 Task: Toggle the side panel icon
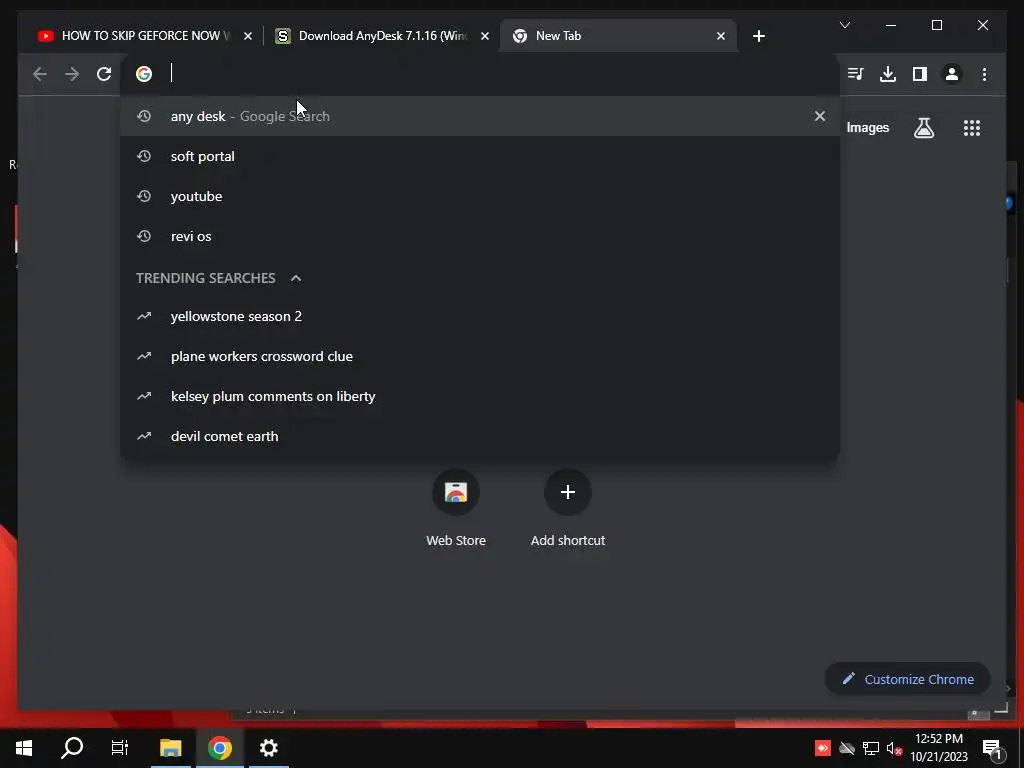point(920,74)
